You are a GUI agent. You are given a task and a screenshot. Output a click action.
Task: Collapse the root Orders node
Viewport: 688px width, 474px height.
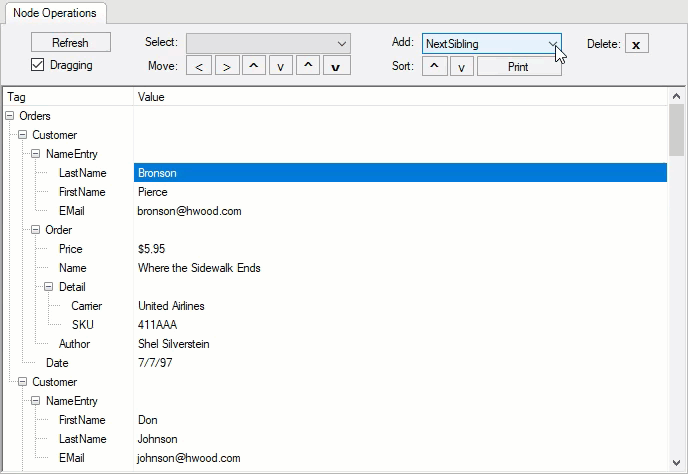(x=10, y=116)
